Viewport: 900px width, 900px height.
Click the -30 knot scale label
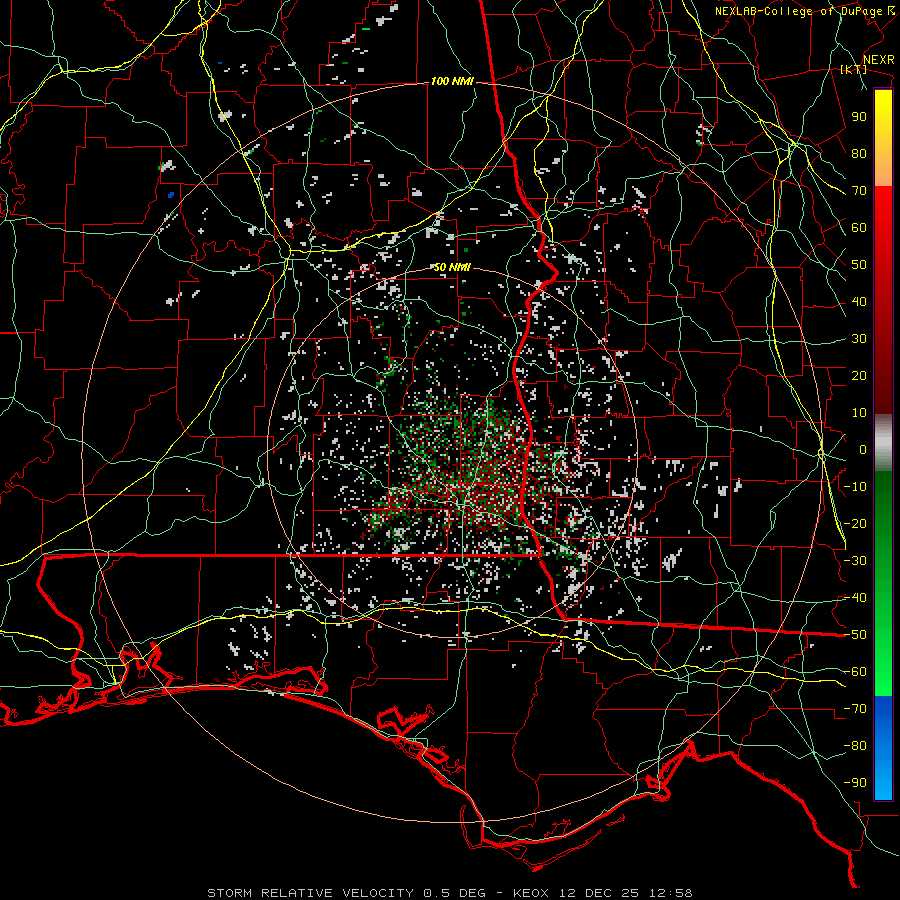(x=855, y=561)
